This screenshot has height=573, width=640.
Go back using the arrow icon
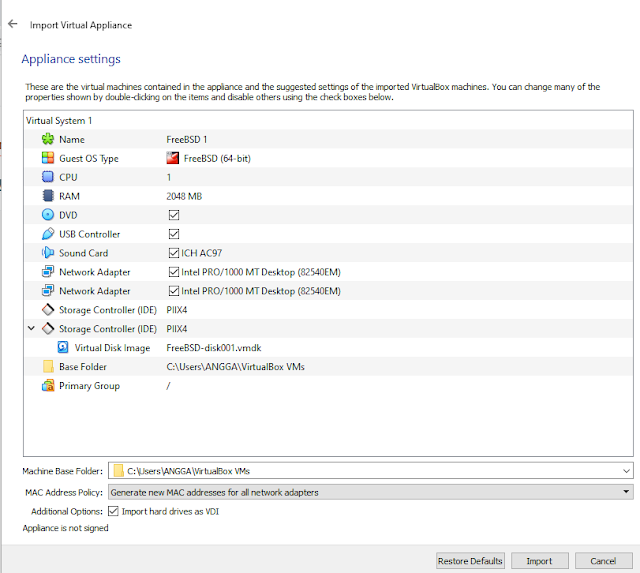tap(13, 24)
